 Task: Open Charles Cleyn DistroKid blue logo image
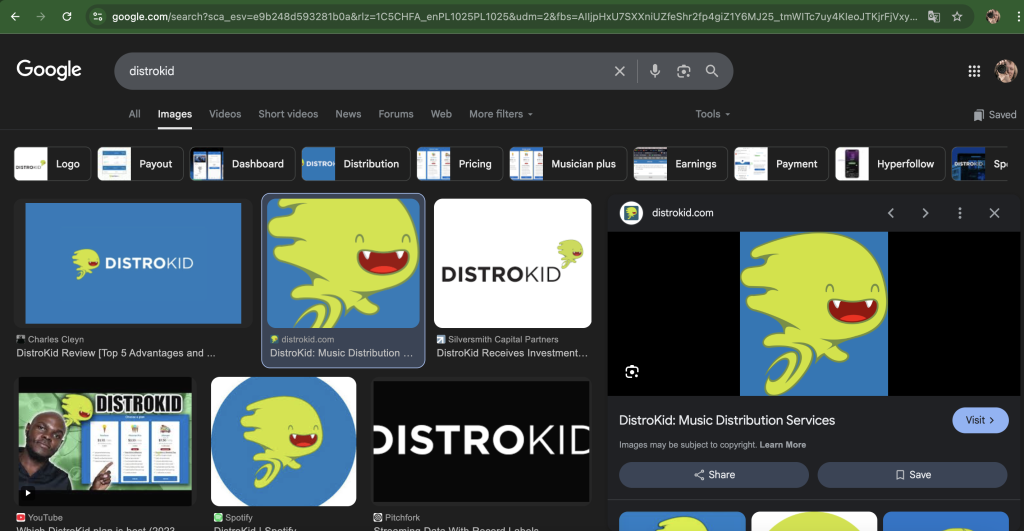pyautogui.click(x=133, y=263)
